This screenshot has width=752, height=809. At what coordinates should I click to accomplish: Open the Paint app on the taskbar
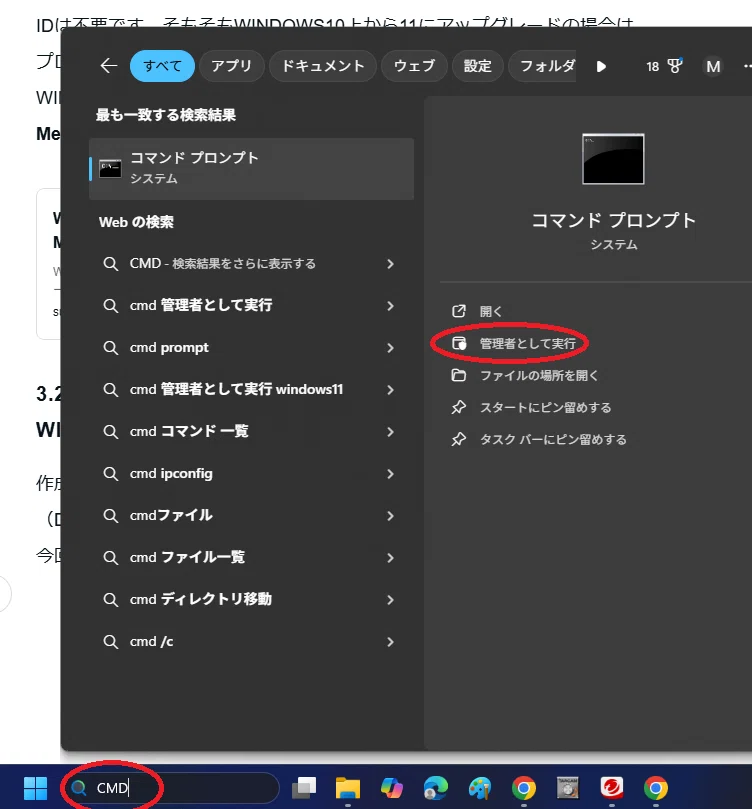coord(480,788)
